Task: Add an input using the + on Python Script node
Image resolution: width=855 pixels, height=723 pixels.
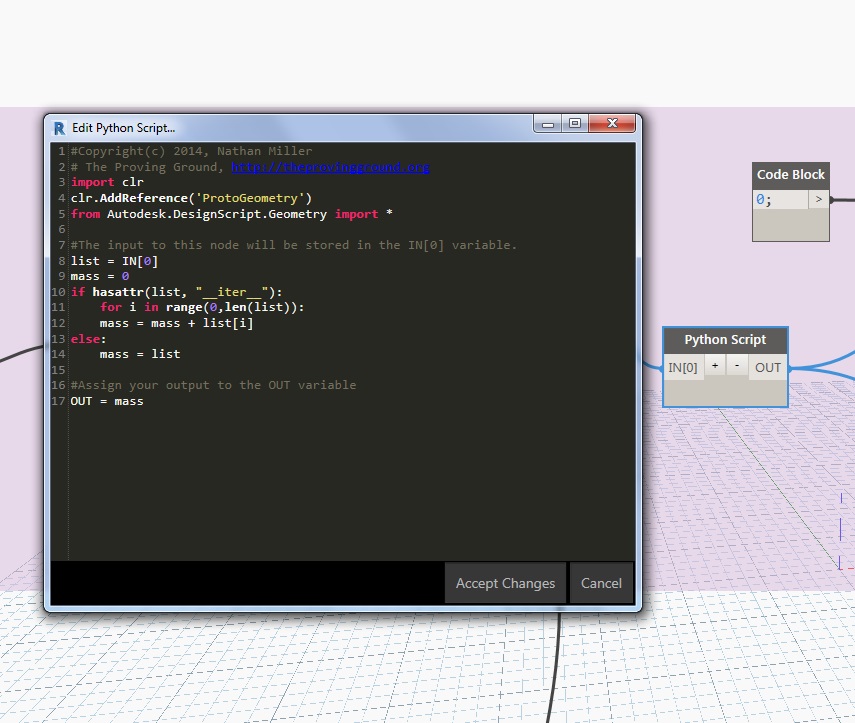Action: click(714, 366)
